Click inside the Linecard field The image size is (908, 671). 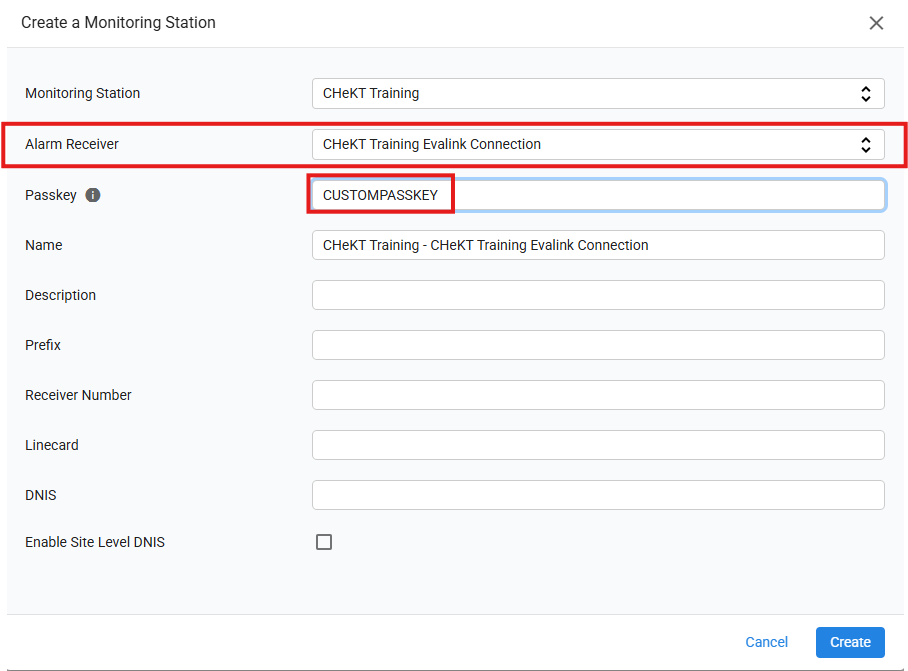coord(598,445)
